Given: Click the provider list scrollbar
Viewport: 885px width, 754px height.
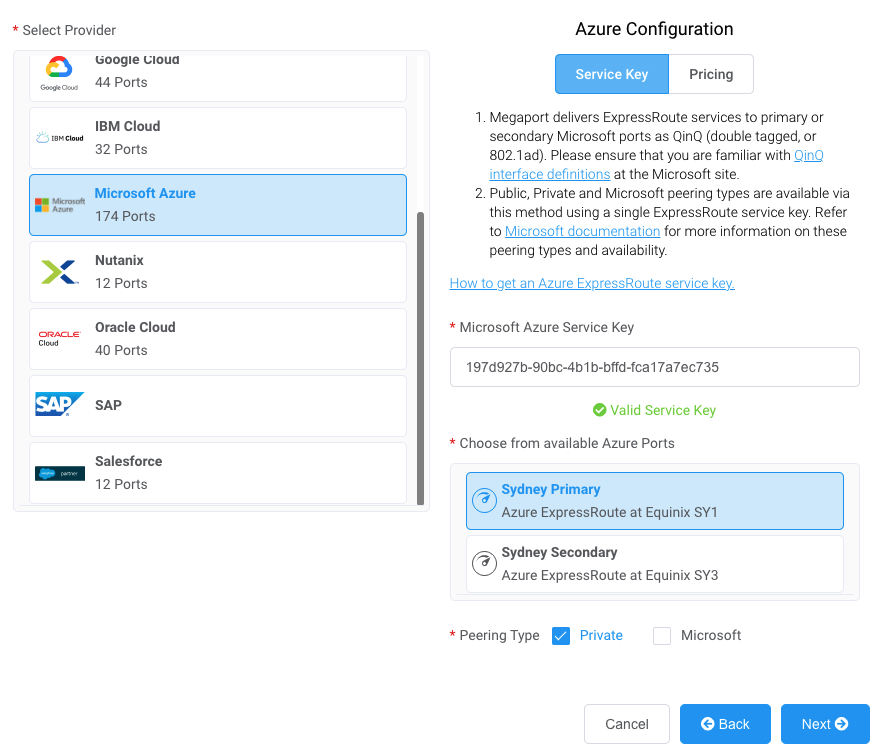Looking at the screenshot, I should coord(420,358).
